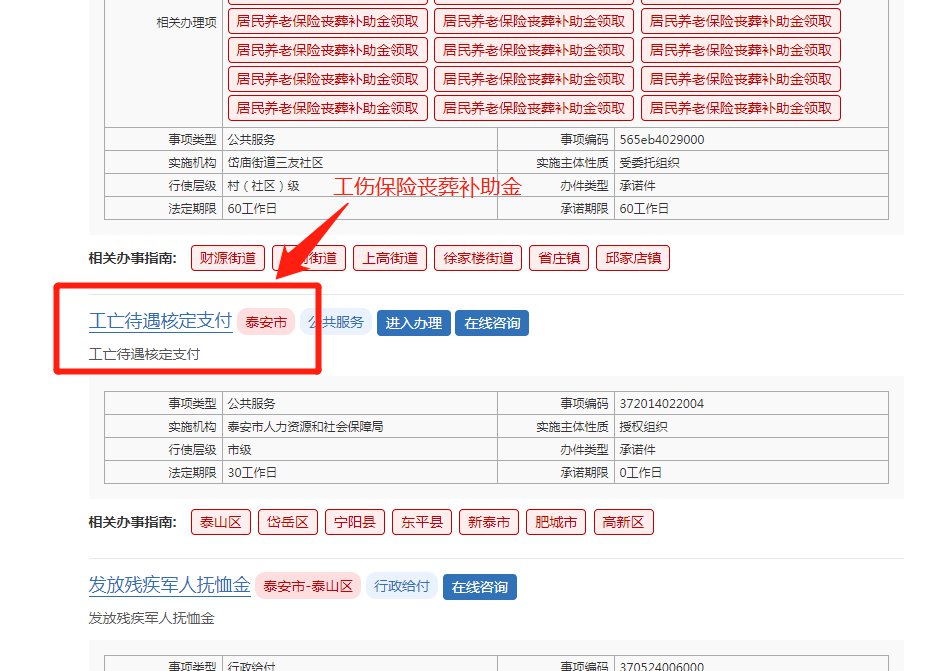Open the 省庄镇 guide tag
The height and width of the screenshot is (671, 930).
(x=558, y=258)
